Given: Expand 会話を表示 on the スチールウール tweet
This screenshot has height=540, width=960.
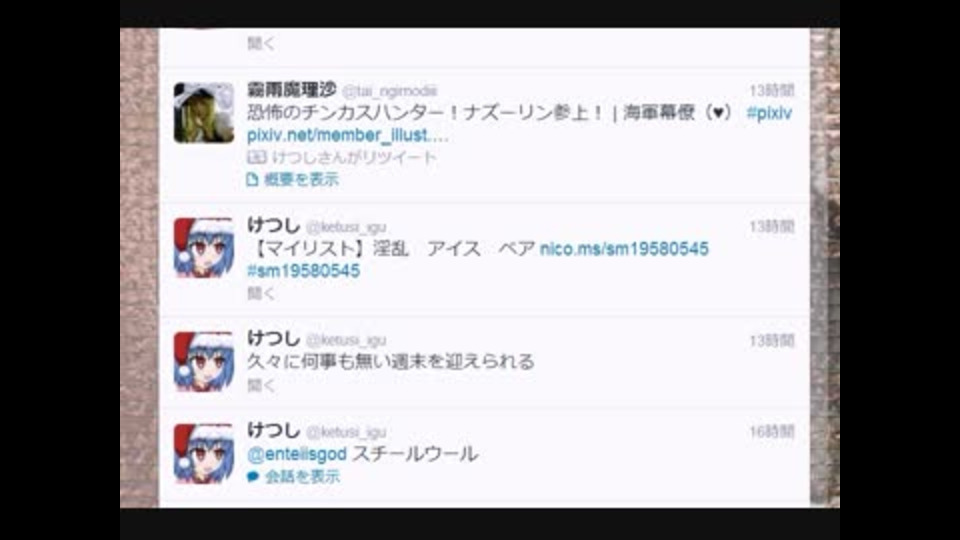Looking at the screenshot, I should (302, 476).
